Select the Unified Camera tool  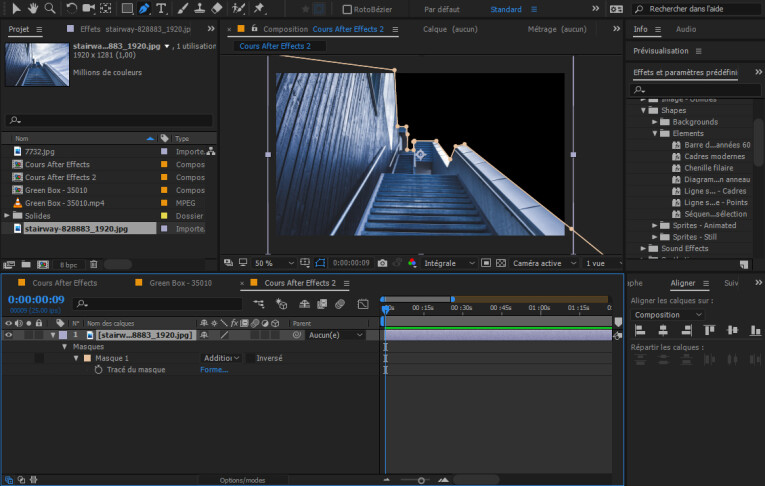click(x=88, y=8)
